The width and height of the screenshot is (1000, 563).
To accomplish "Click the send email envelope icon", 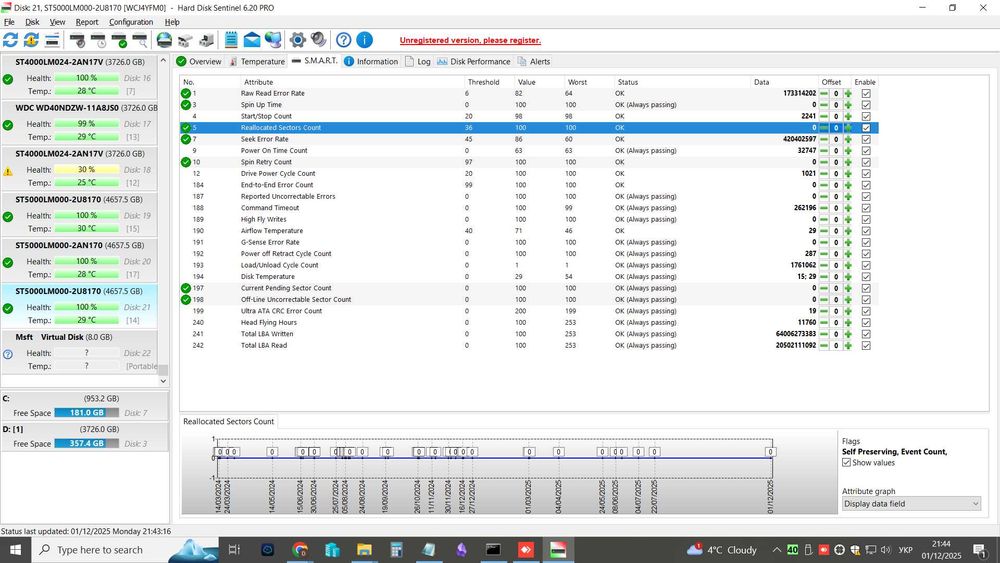I will (251, 41).
